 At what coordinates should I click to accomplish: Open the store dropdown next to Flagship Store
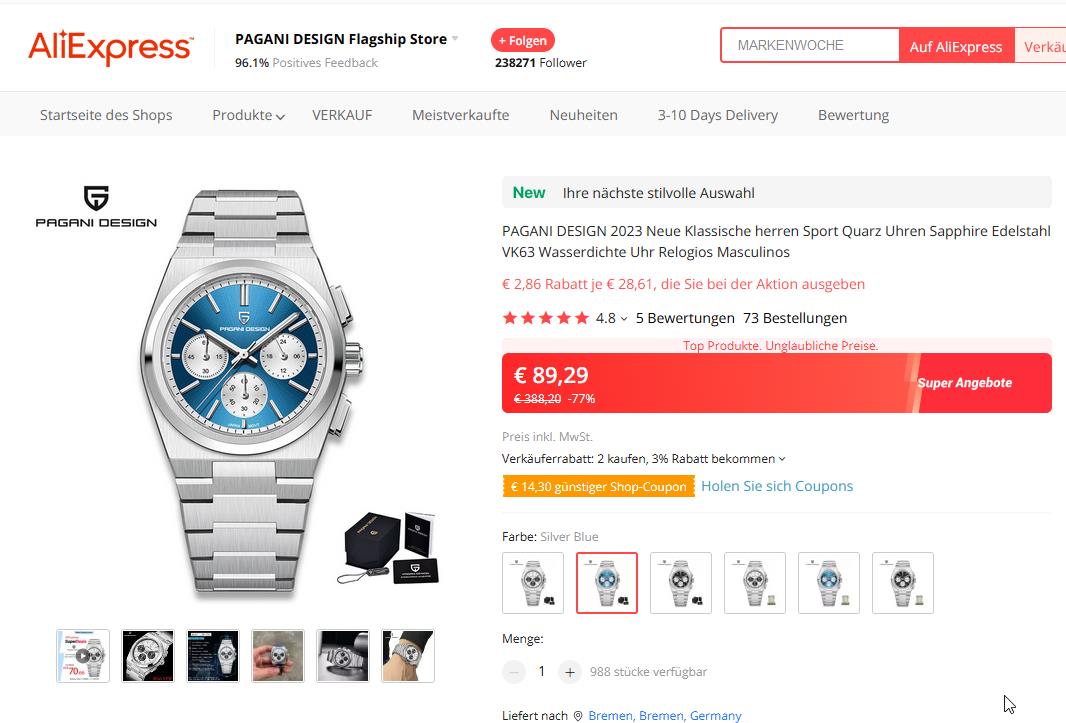coord(455,39)
